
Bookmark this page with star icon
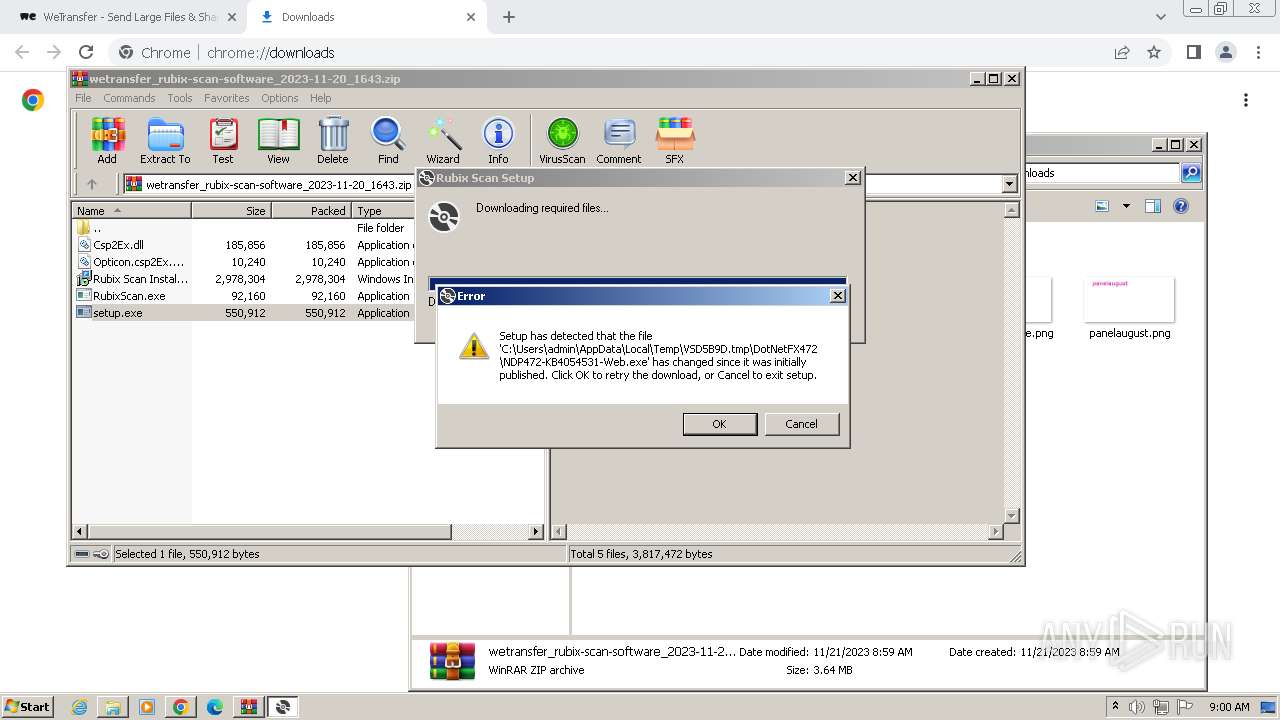pos(1154,52)
